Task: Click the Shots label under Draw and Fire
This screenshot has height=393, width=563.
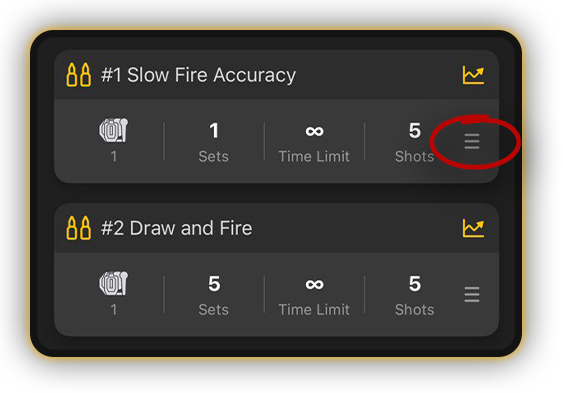Action: point(415,310)
